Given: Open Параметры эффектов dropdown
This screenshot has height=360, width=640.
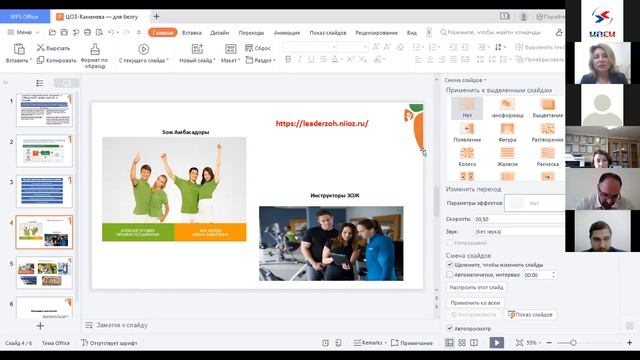Looking at the screenshot, I should [x=535, y=203].
